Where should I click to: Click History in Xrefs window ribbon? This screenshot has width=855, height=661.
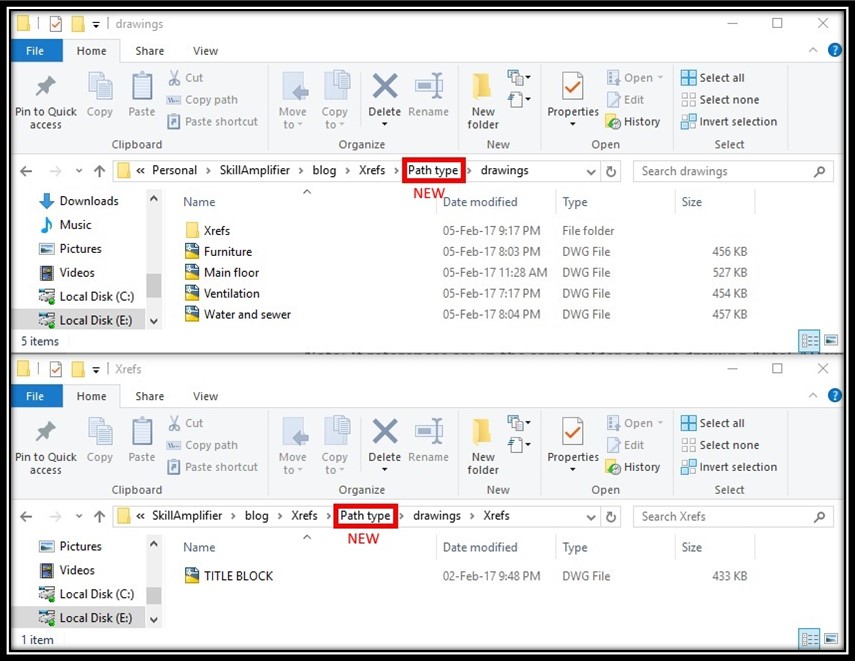pyautogui.click(x=633, y=467)
